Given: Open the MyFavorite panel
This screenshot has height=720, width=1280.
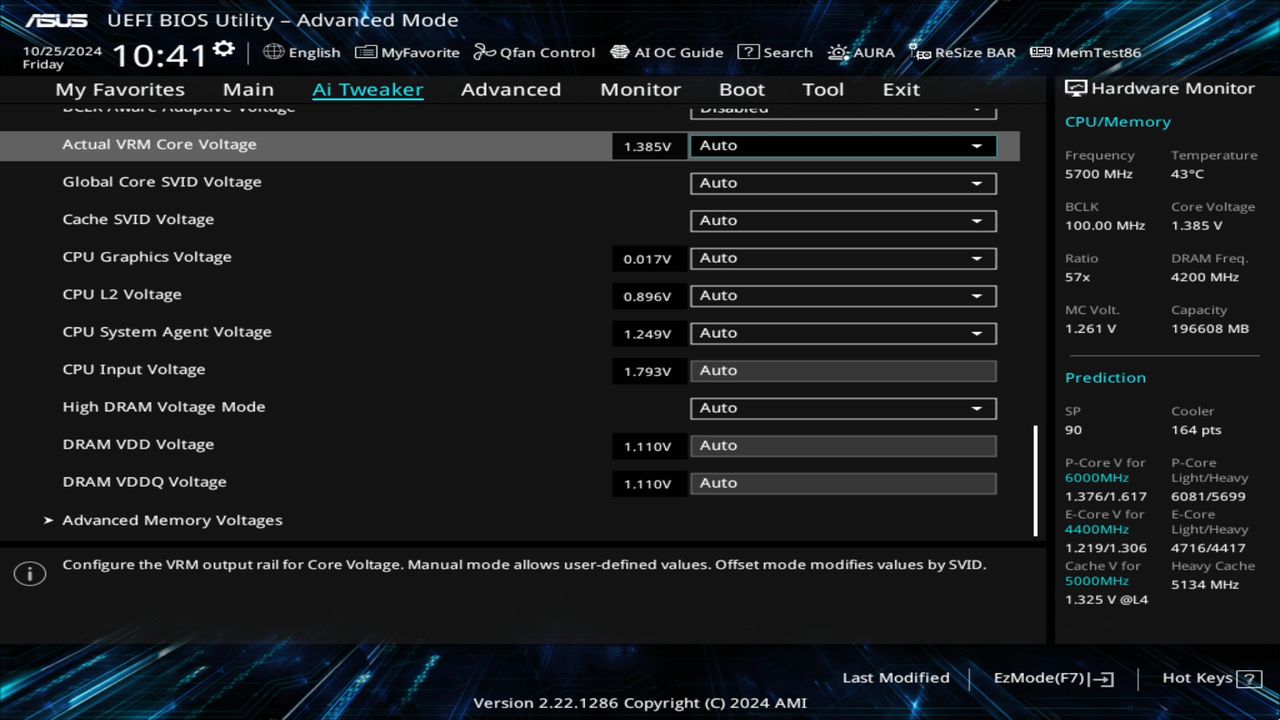Looking at the screenshot, I should coord(407,52).
